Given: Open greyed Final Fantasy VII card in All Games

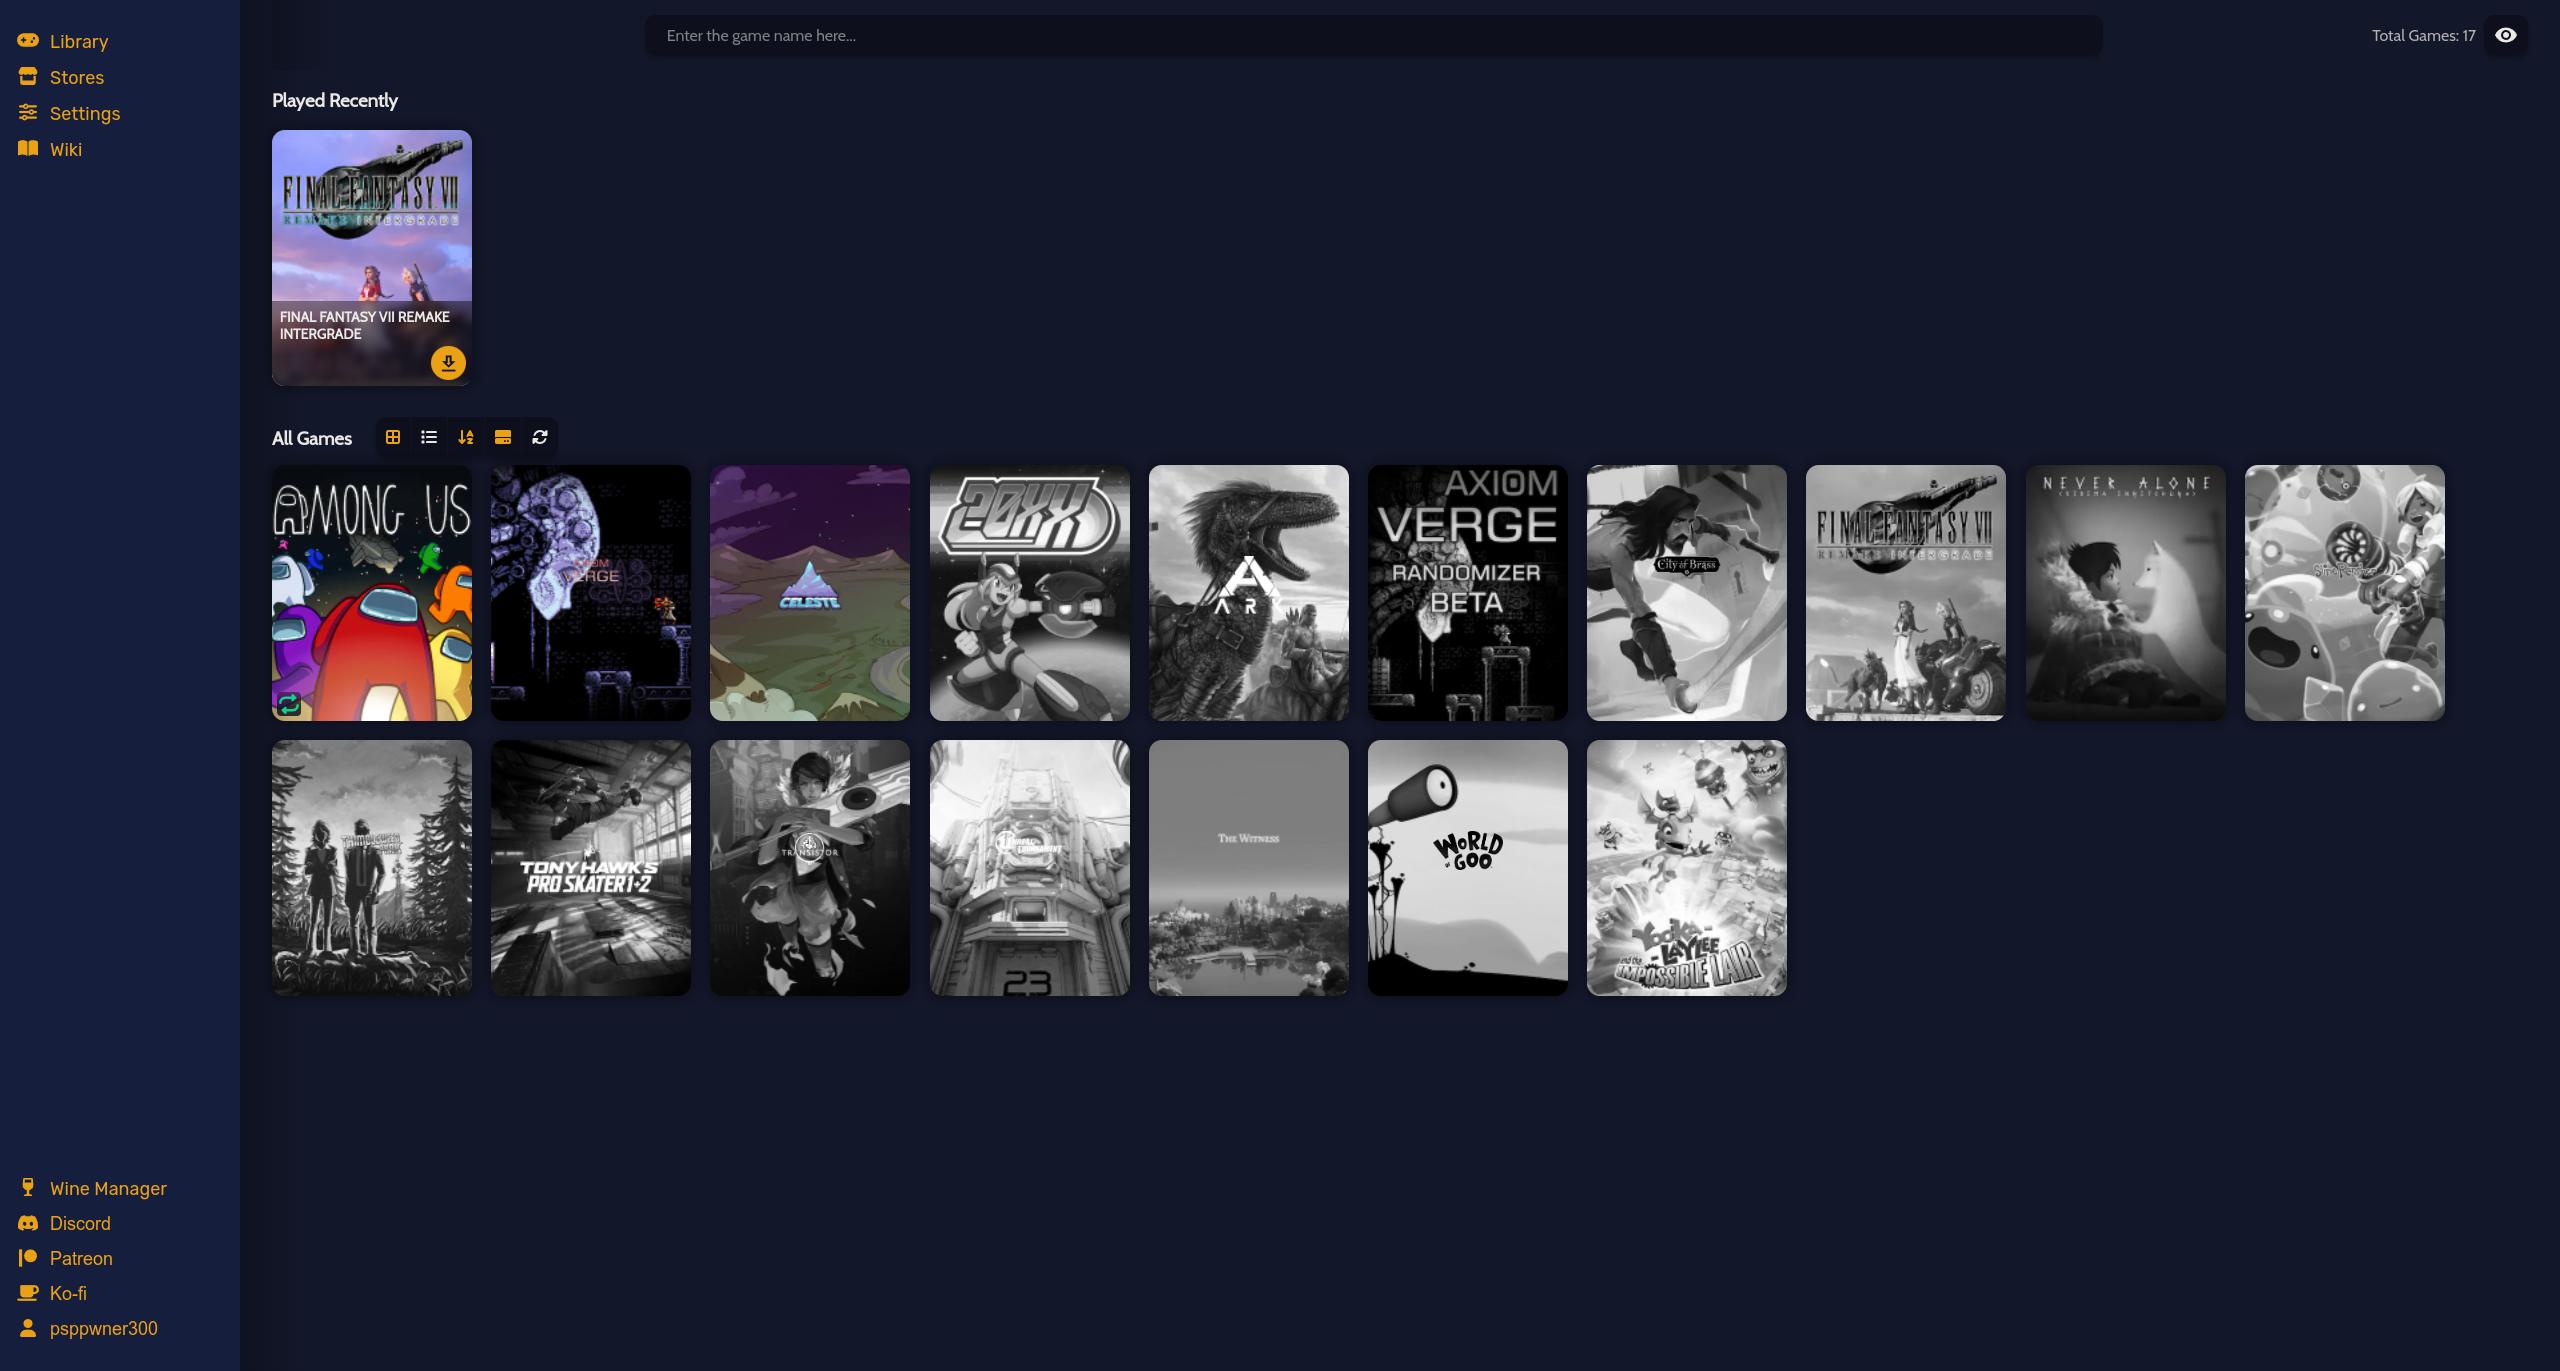Looking at the screenshot, I should pos(1906,593).
